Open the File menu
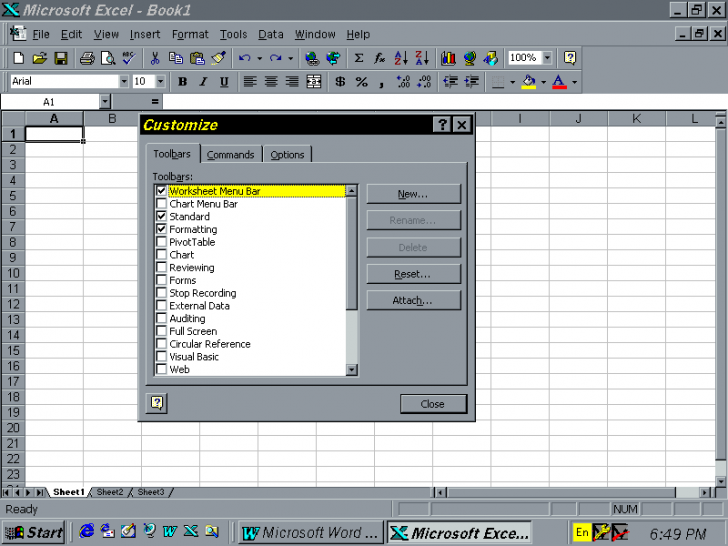Image resolution: width=728 pixels, height=546 pixels. point(41,34)
